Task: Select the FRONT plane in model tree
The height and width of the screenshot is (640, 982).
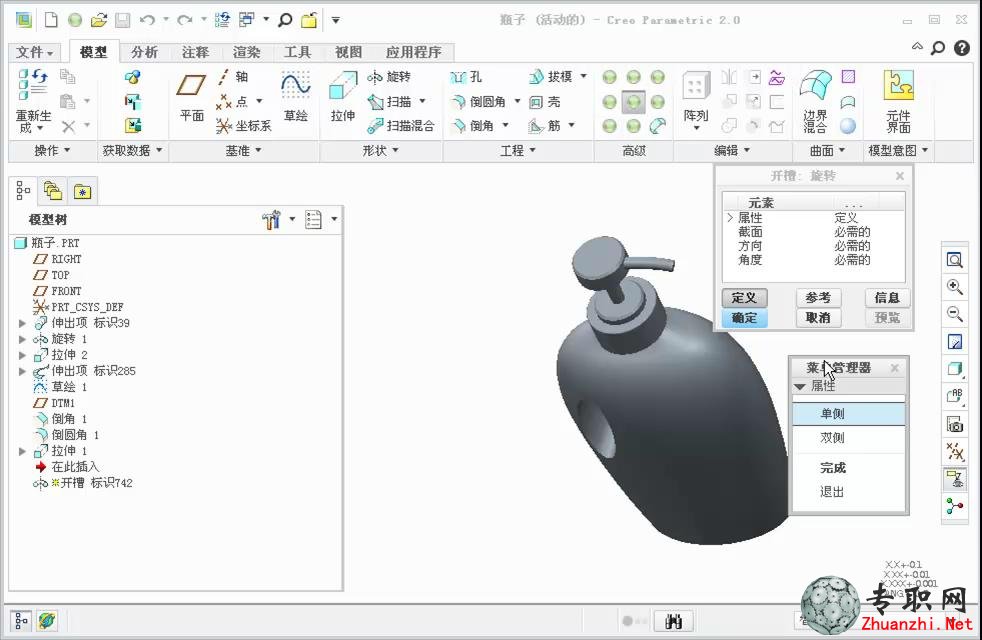Action: click(58, 291)
